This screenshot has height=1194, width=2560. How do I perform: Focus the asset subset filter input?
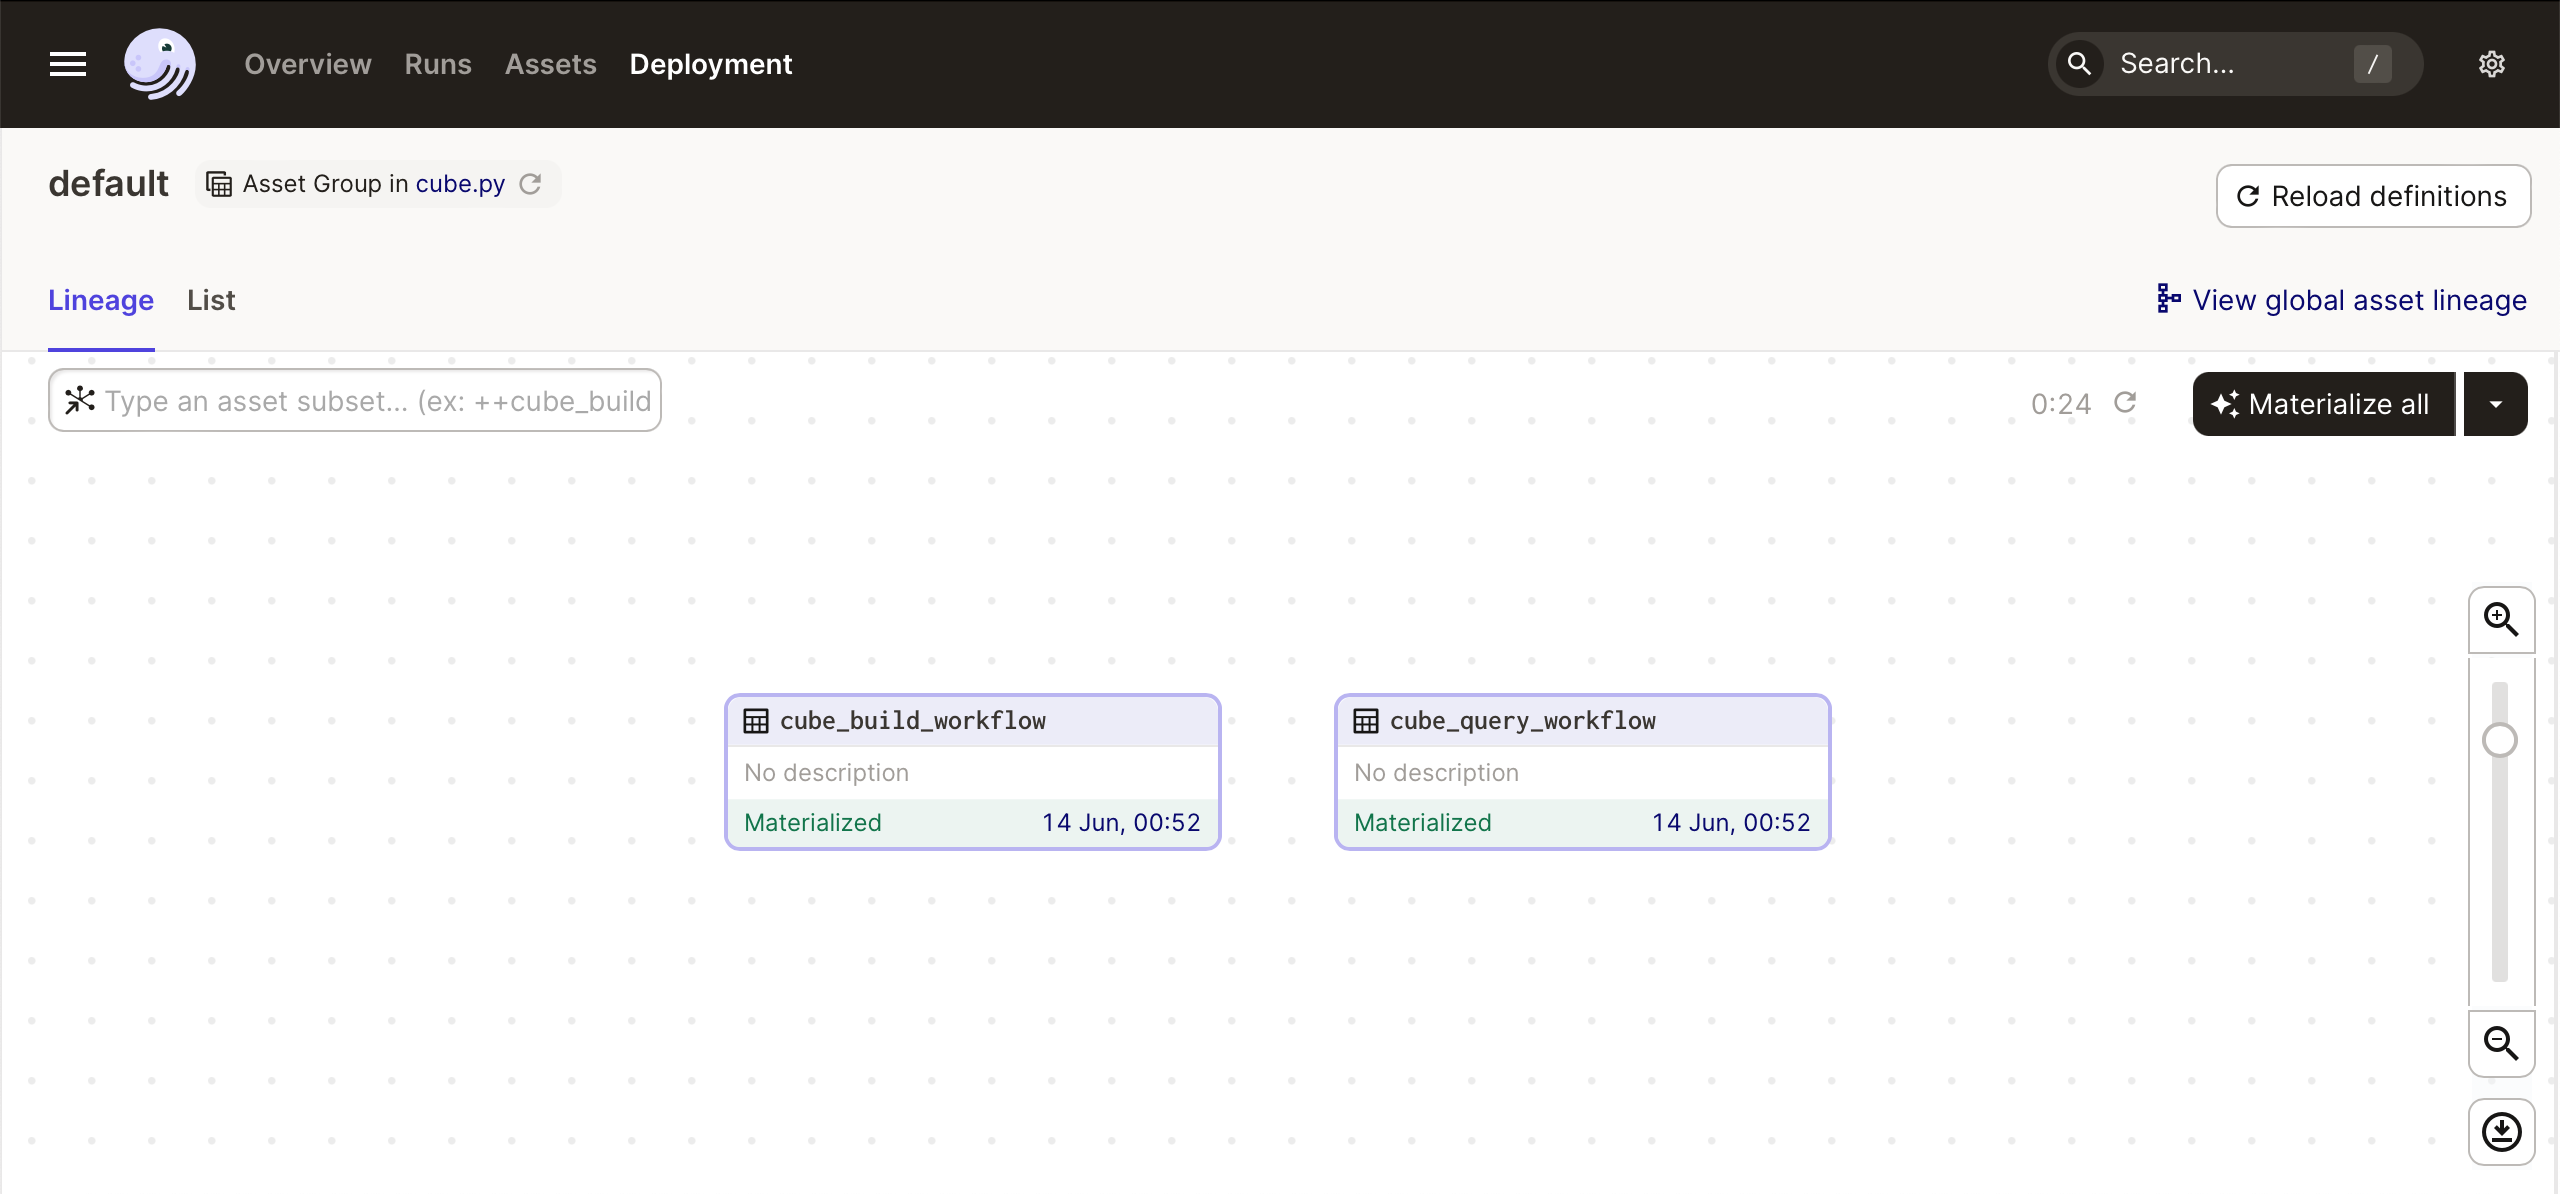click(x=377, y=401)
